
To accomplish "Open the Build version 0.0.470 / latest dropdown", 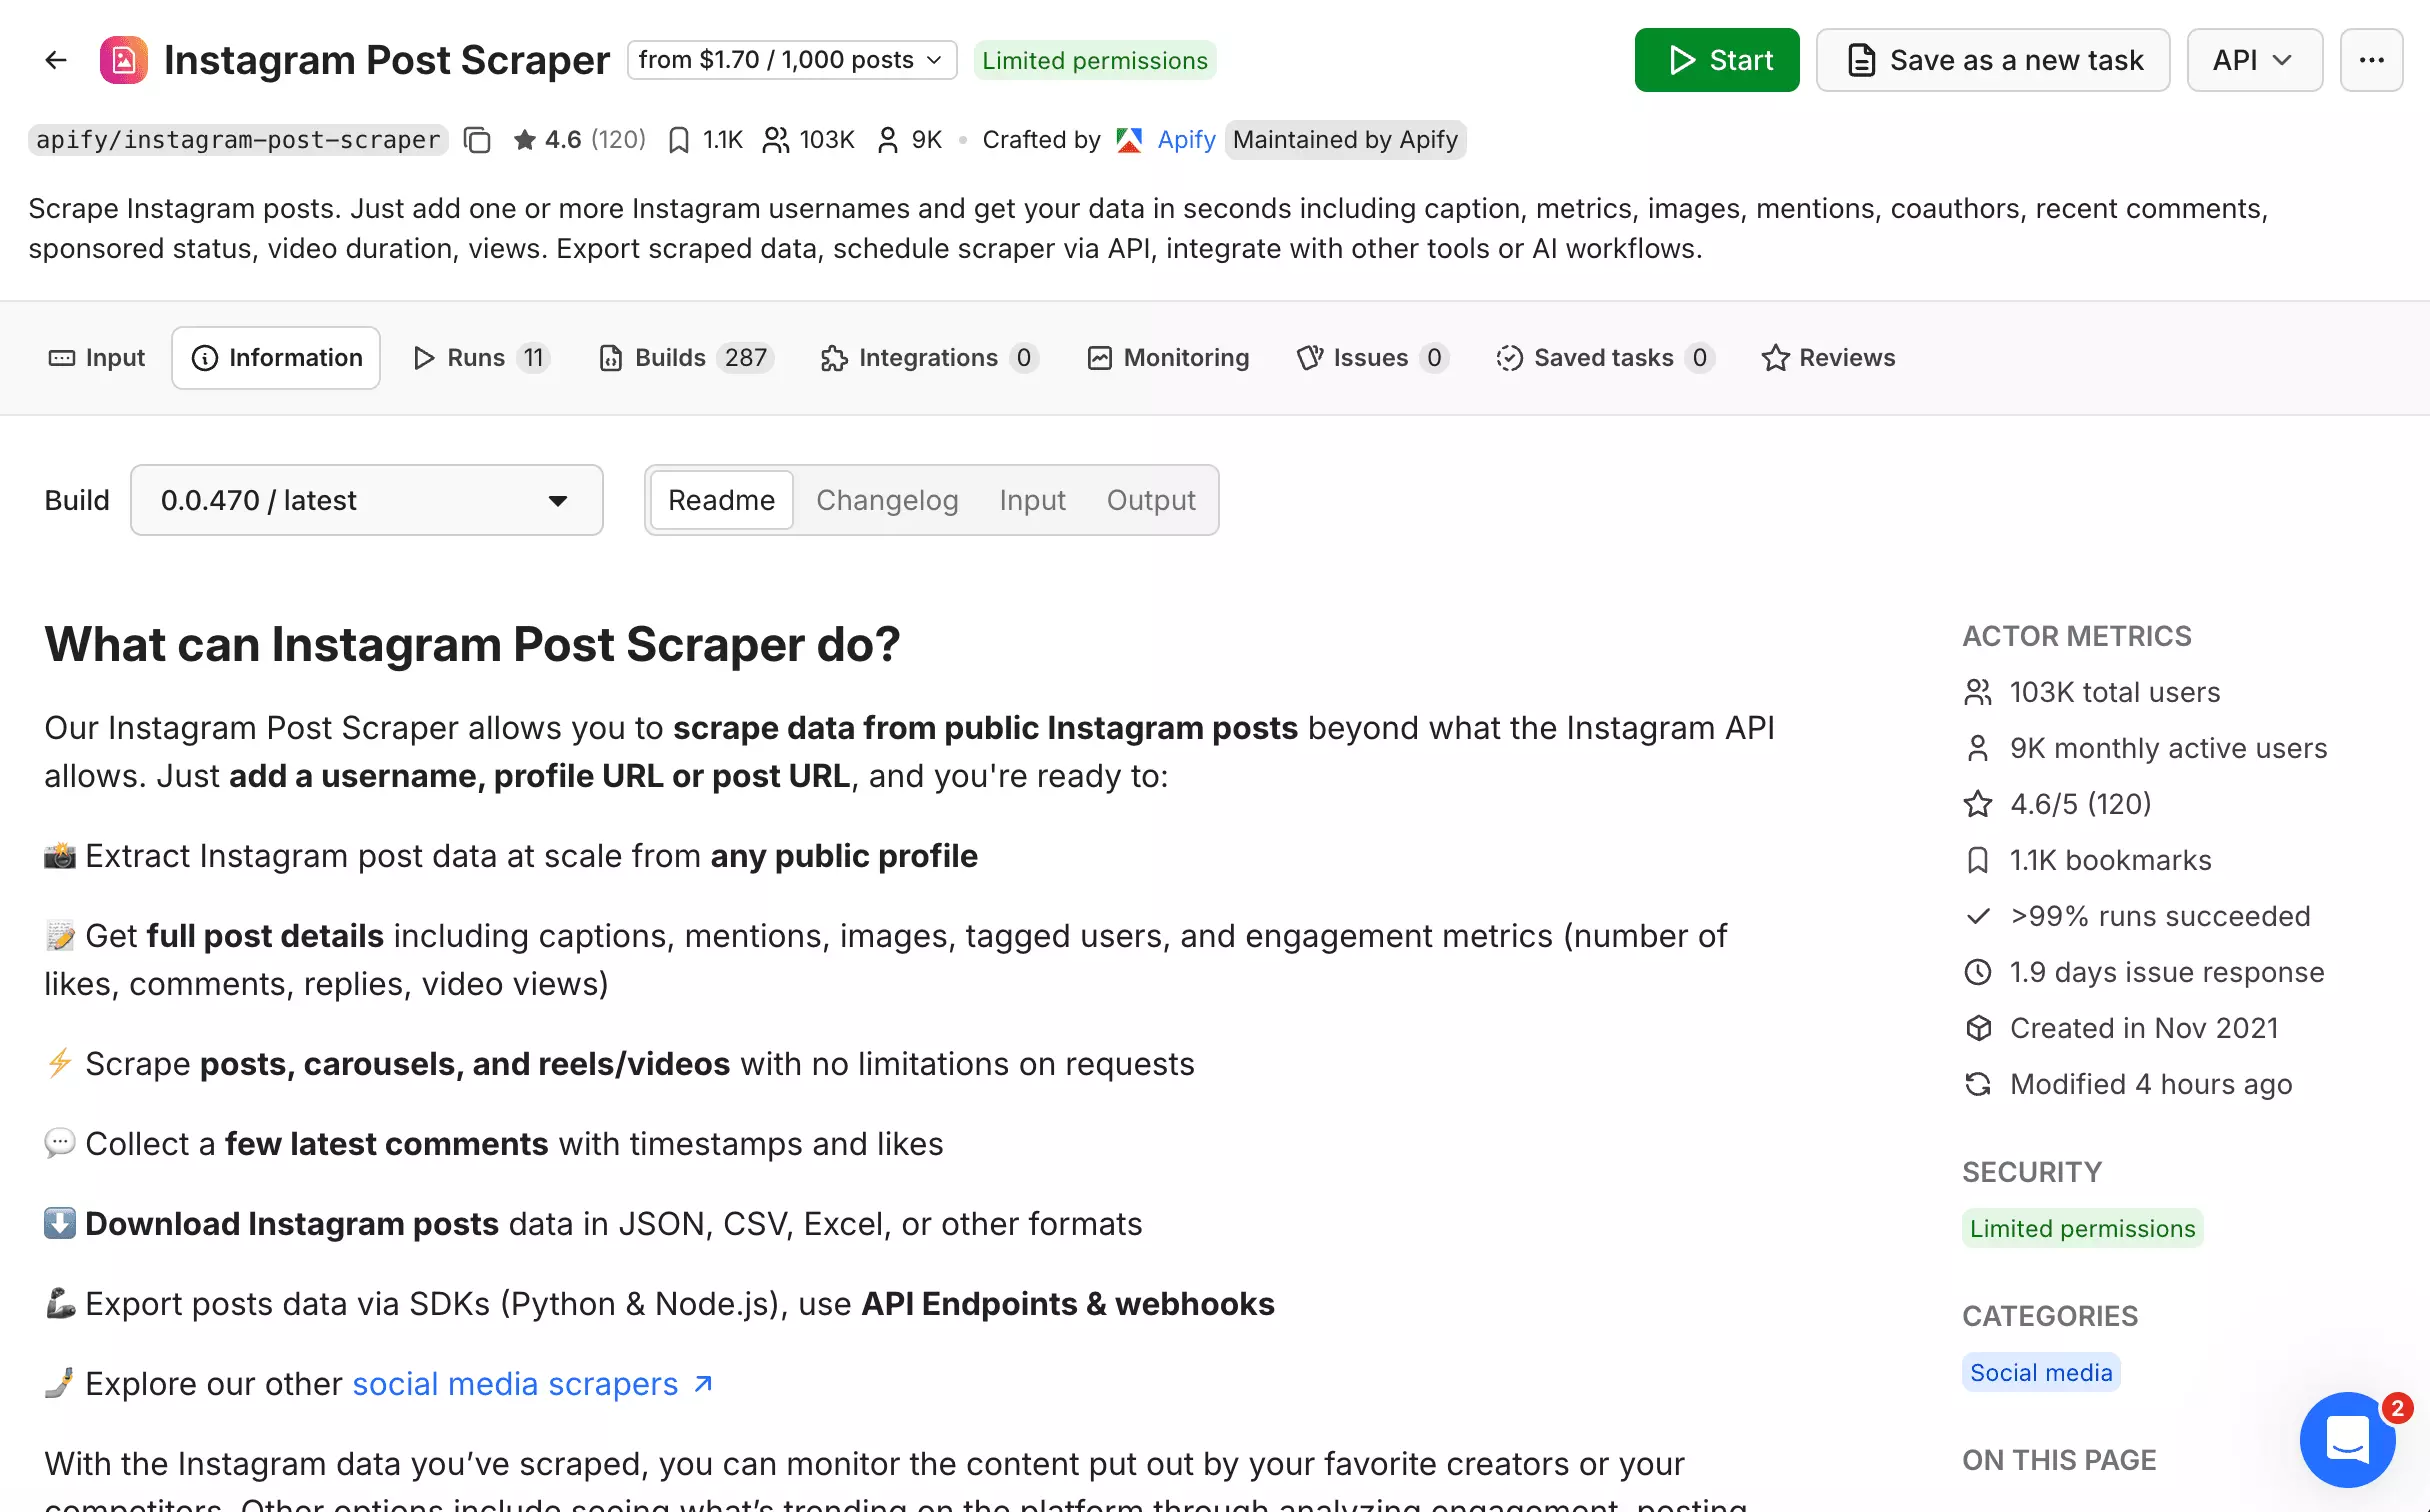I will pos(366,500).
